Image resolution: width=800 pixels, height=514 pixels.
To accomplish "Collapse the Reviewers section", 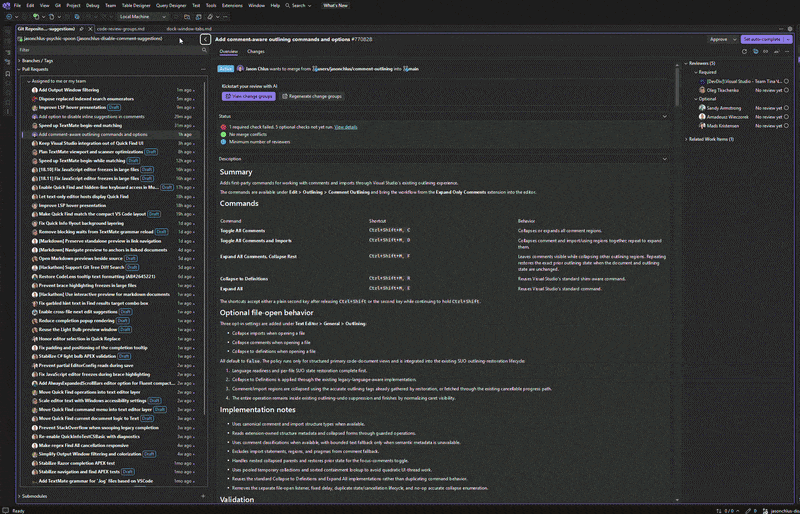I will click(x=686, y=64).
